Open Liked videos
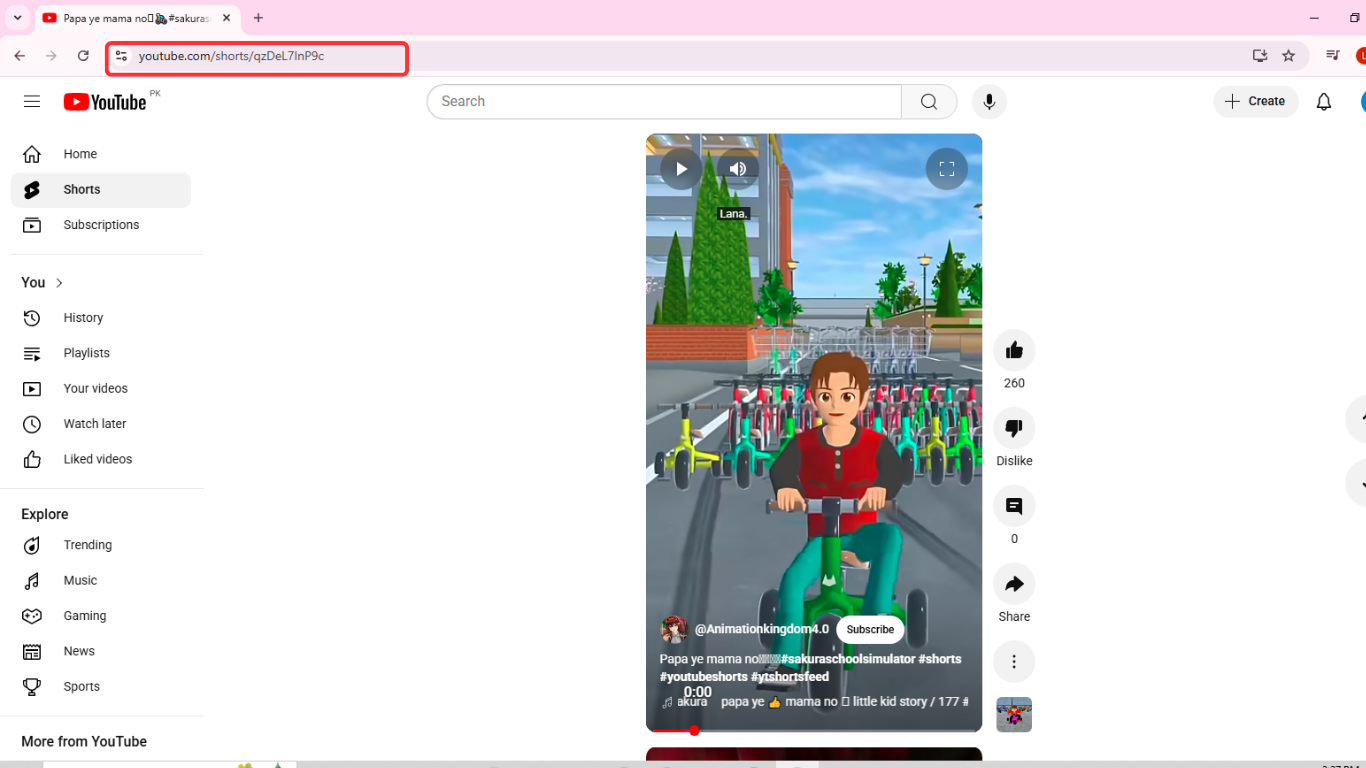 point(100,459)
